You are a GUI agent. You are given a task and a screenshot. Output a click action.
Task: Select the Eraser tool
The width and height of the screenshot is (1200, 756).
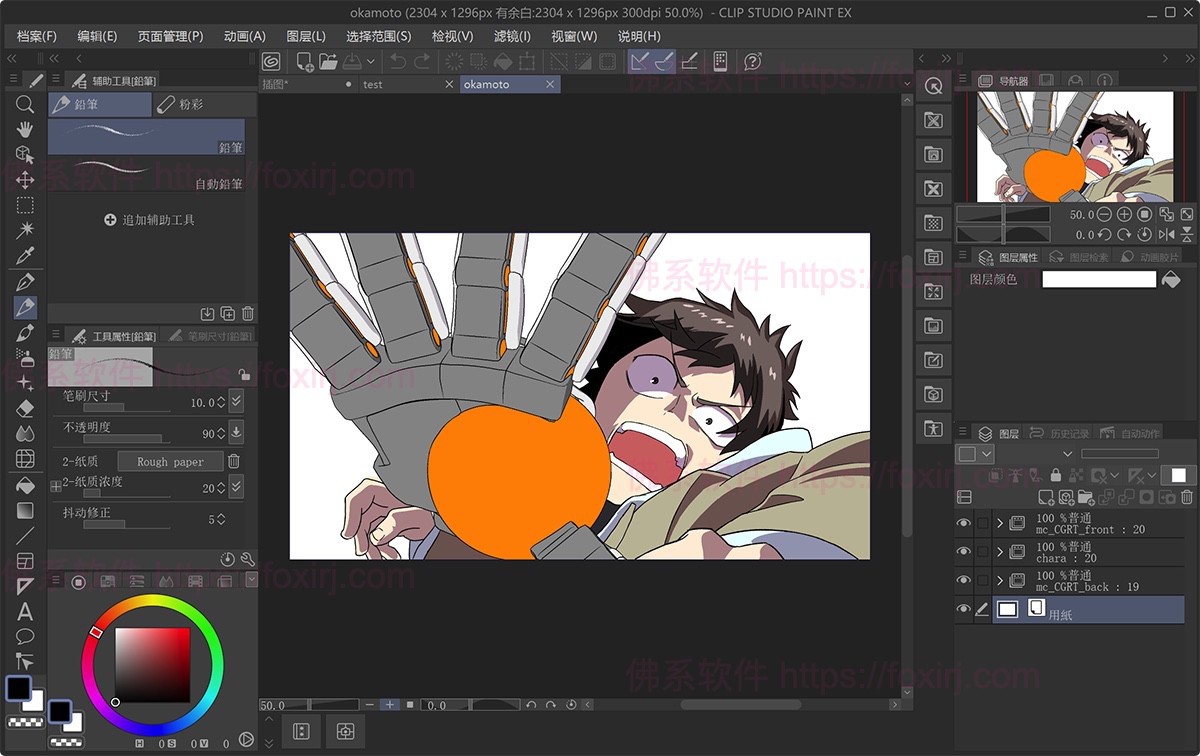(x=25, y=408)
